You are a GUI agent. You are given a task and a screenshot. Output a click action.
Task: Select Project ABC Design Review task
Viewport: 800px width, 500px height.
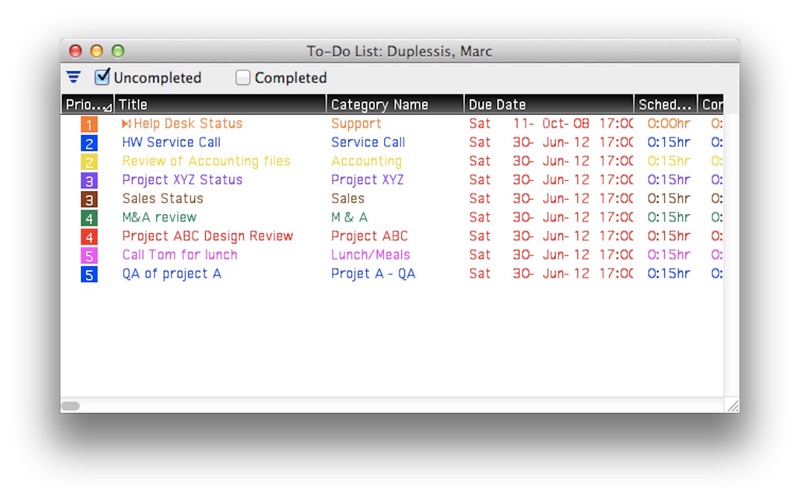(x=208, y=236)
